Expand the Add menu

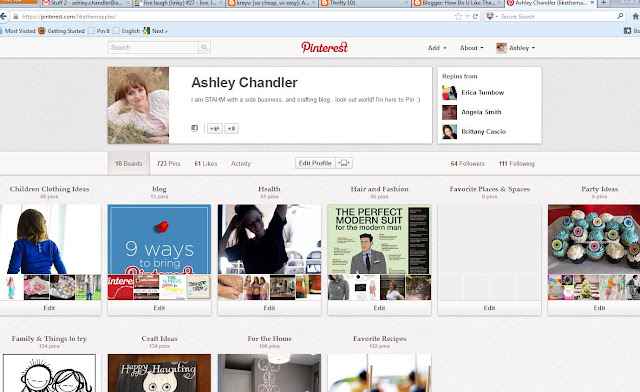click(437, 48)
